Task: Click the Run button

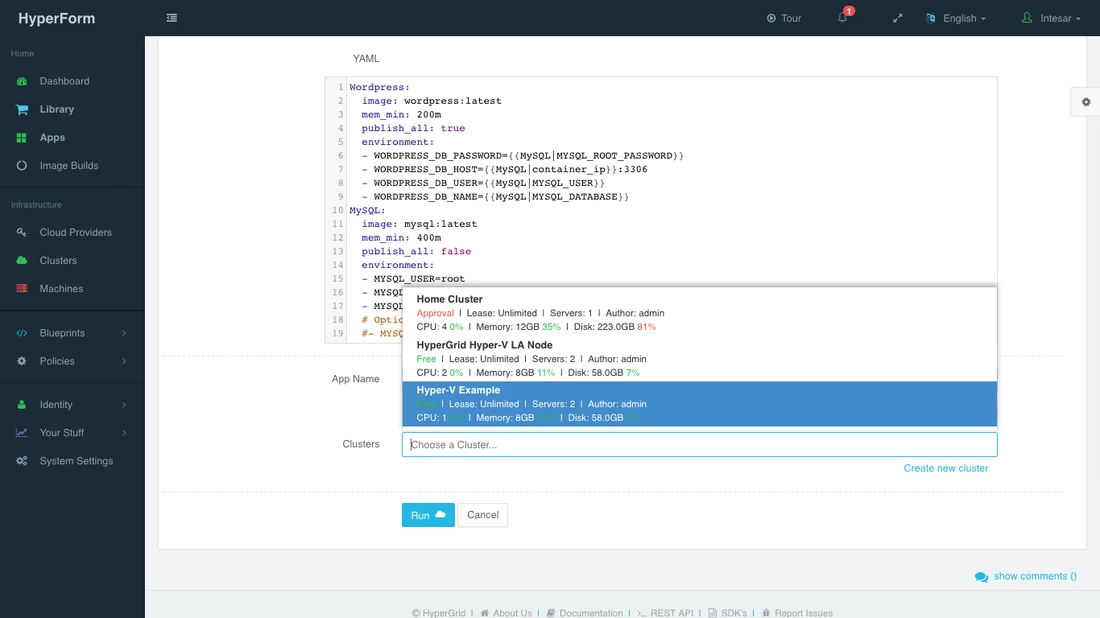Action: click(428, 515)
